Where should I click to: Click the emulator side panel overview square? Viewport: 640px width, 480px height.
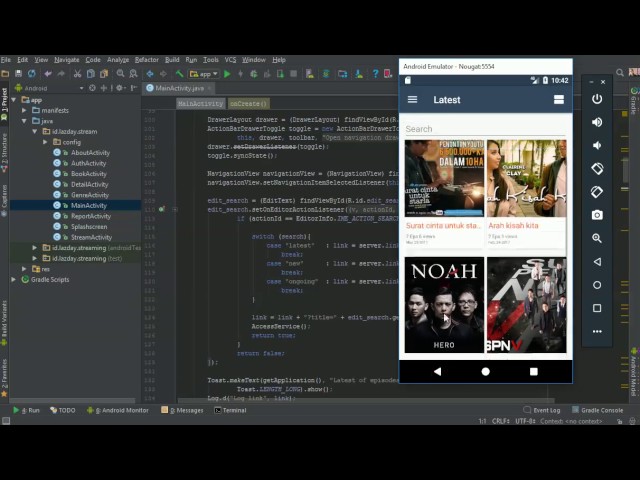(597, 308)
